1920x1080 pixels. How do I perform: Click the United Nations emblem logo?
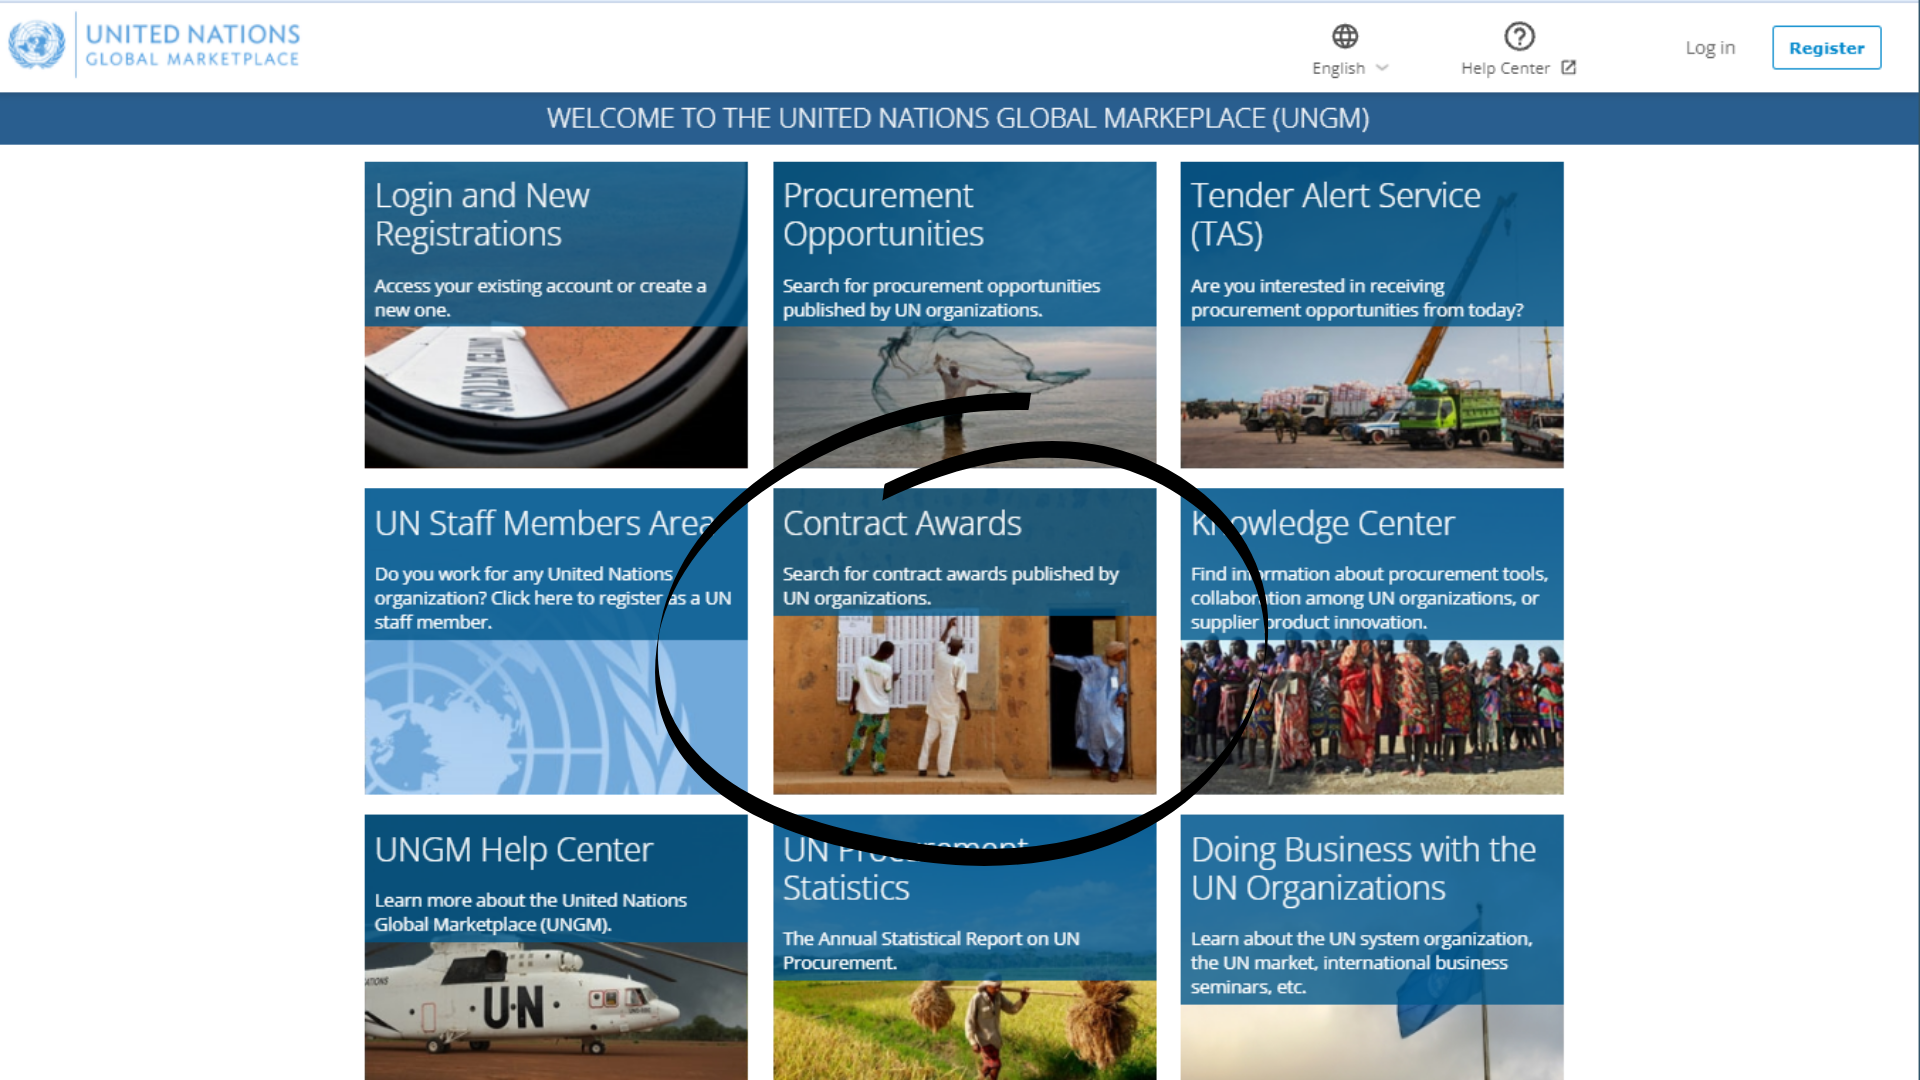click(37, 45)
